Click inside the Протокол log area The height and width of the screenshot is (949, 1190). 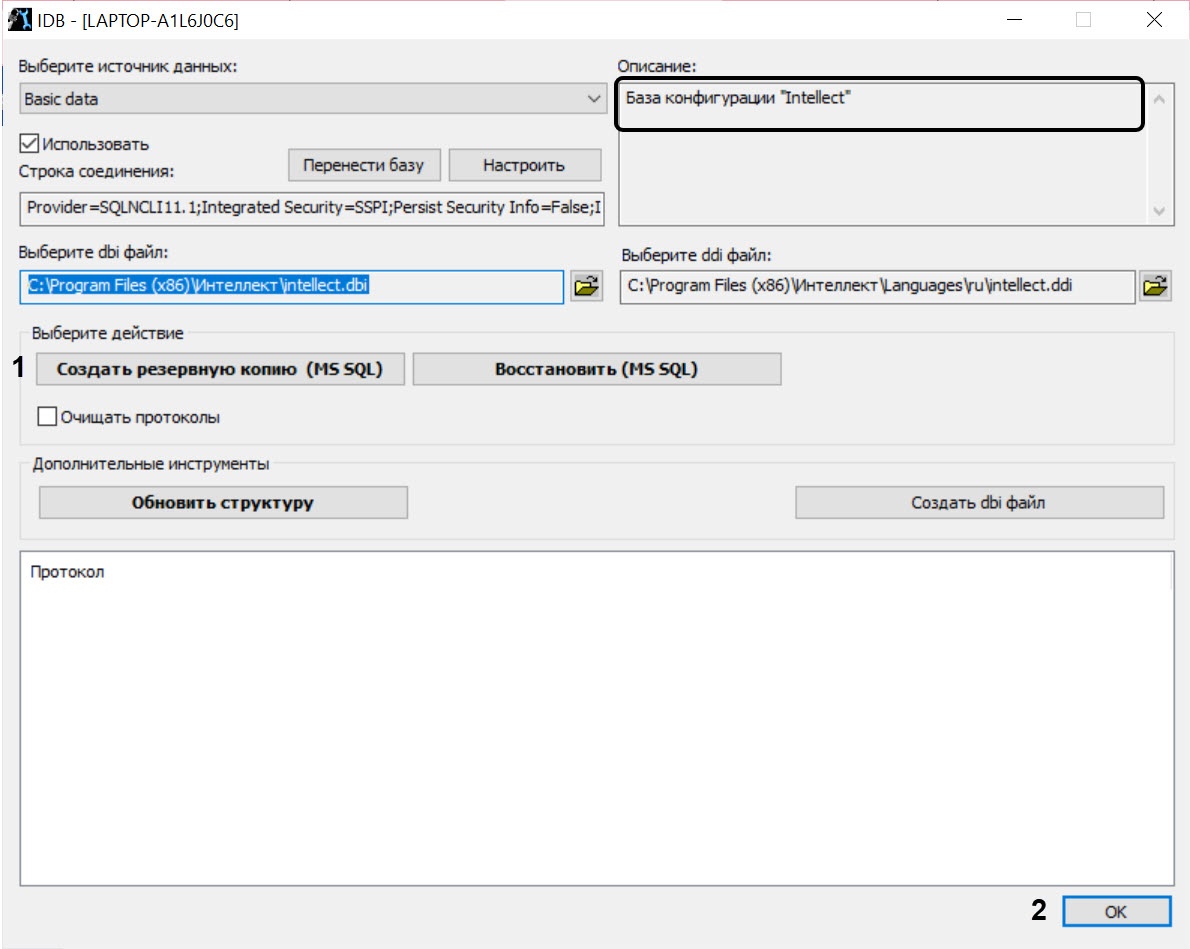[x=595, y=720]
